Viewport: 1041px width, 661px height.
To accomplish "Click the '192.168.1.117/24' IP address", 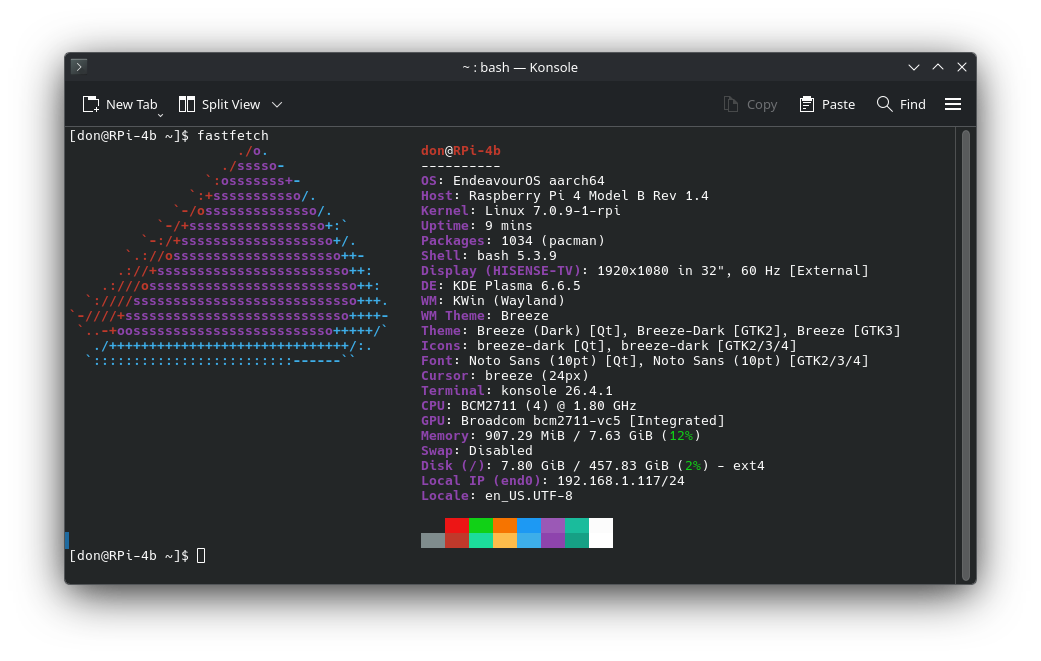I will (621, 480).
